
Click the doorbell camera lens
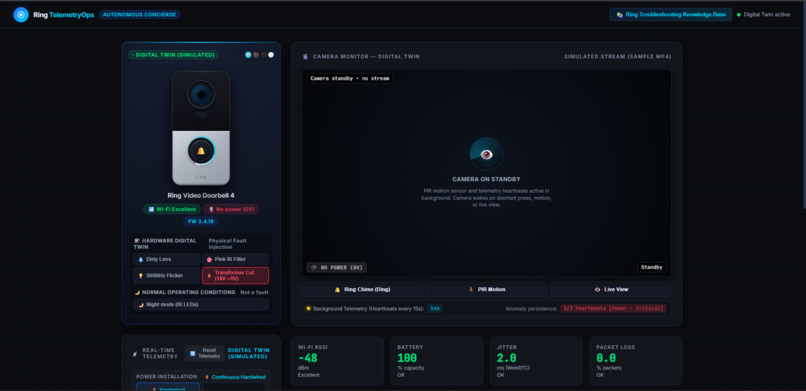click(x=201, y=95)
